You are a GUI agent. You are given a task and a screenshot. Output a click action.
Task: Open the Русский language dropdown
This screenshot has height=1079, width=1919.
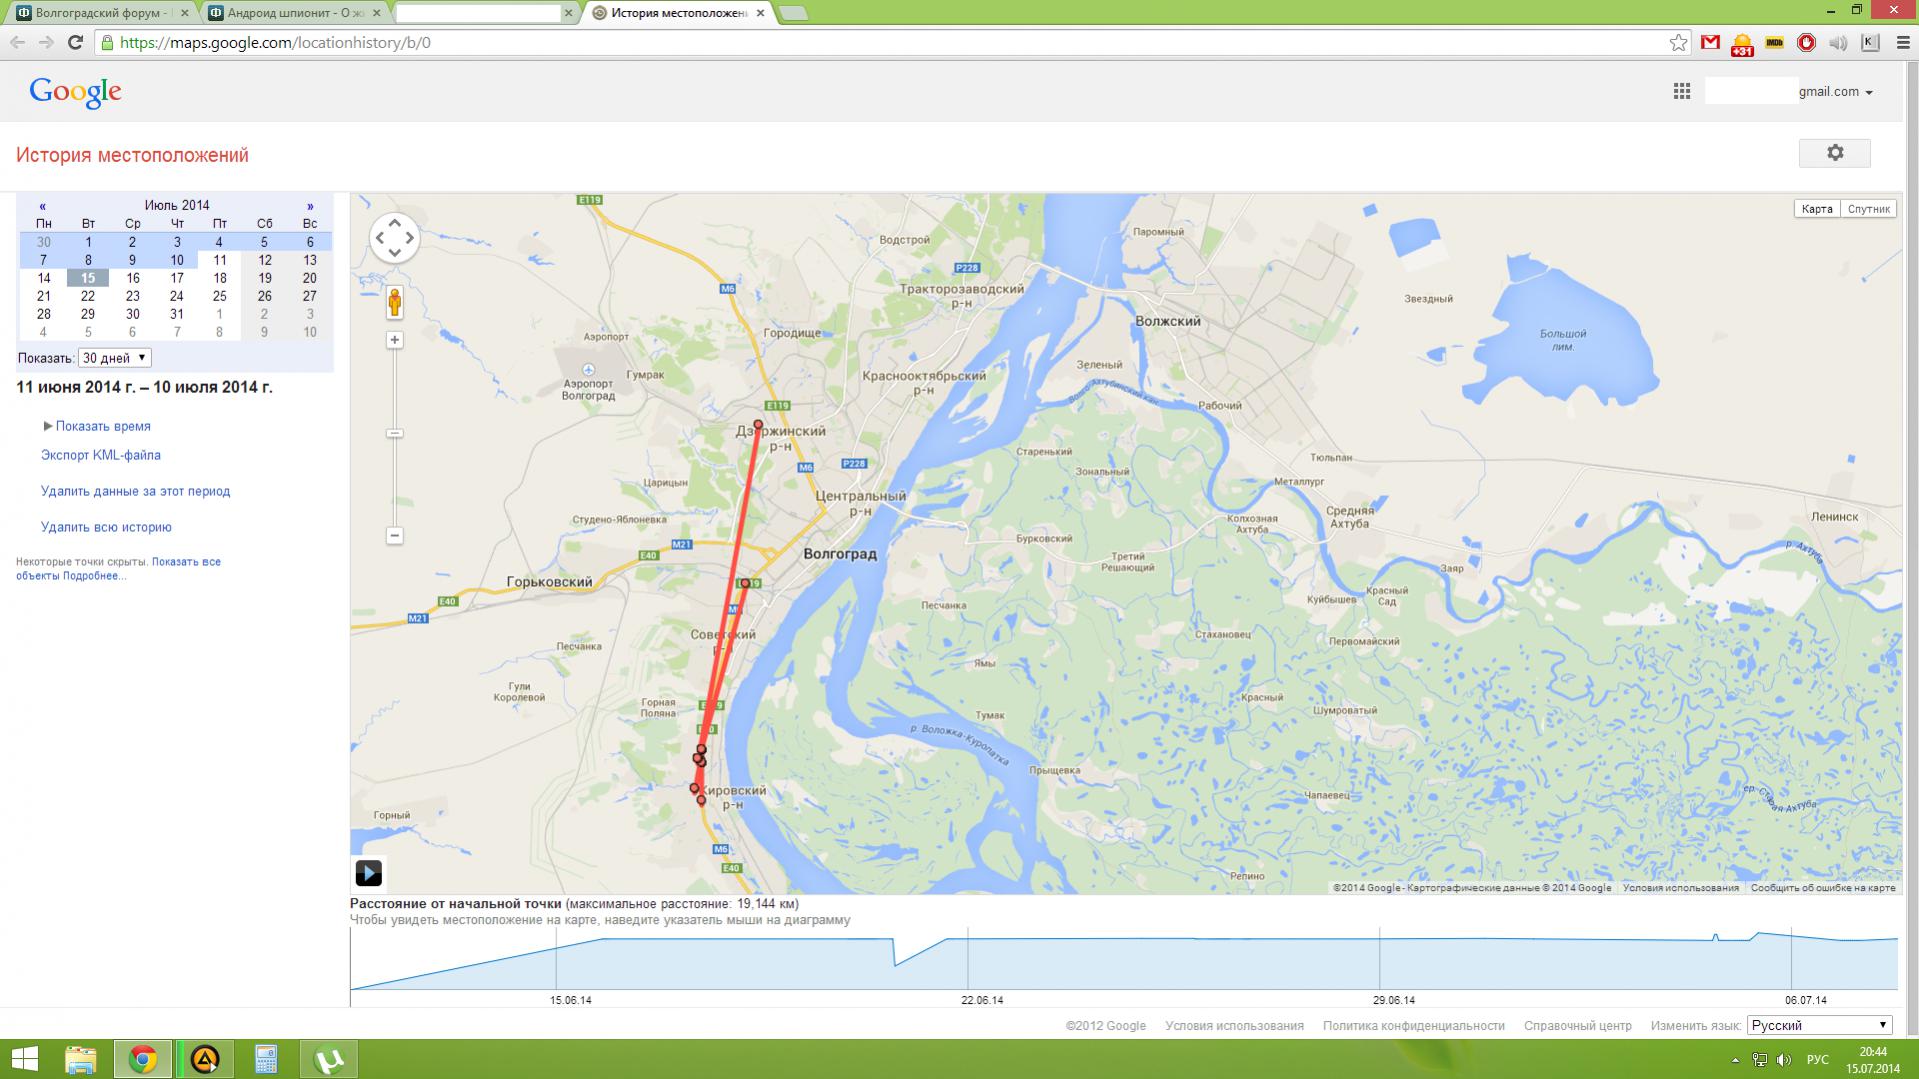click(x=1820, y=1025)
